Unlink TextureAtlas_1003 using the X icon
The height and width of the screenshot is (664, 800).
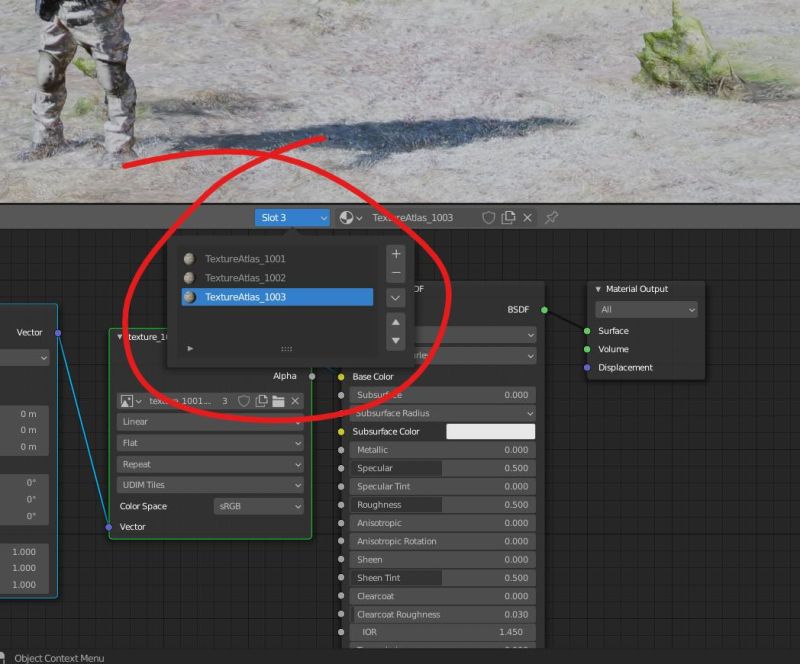tap(528, 217)
